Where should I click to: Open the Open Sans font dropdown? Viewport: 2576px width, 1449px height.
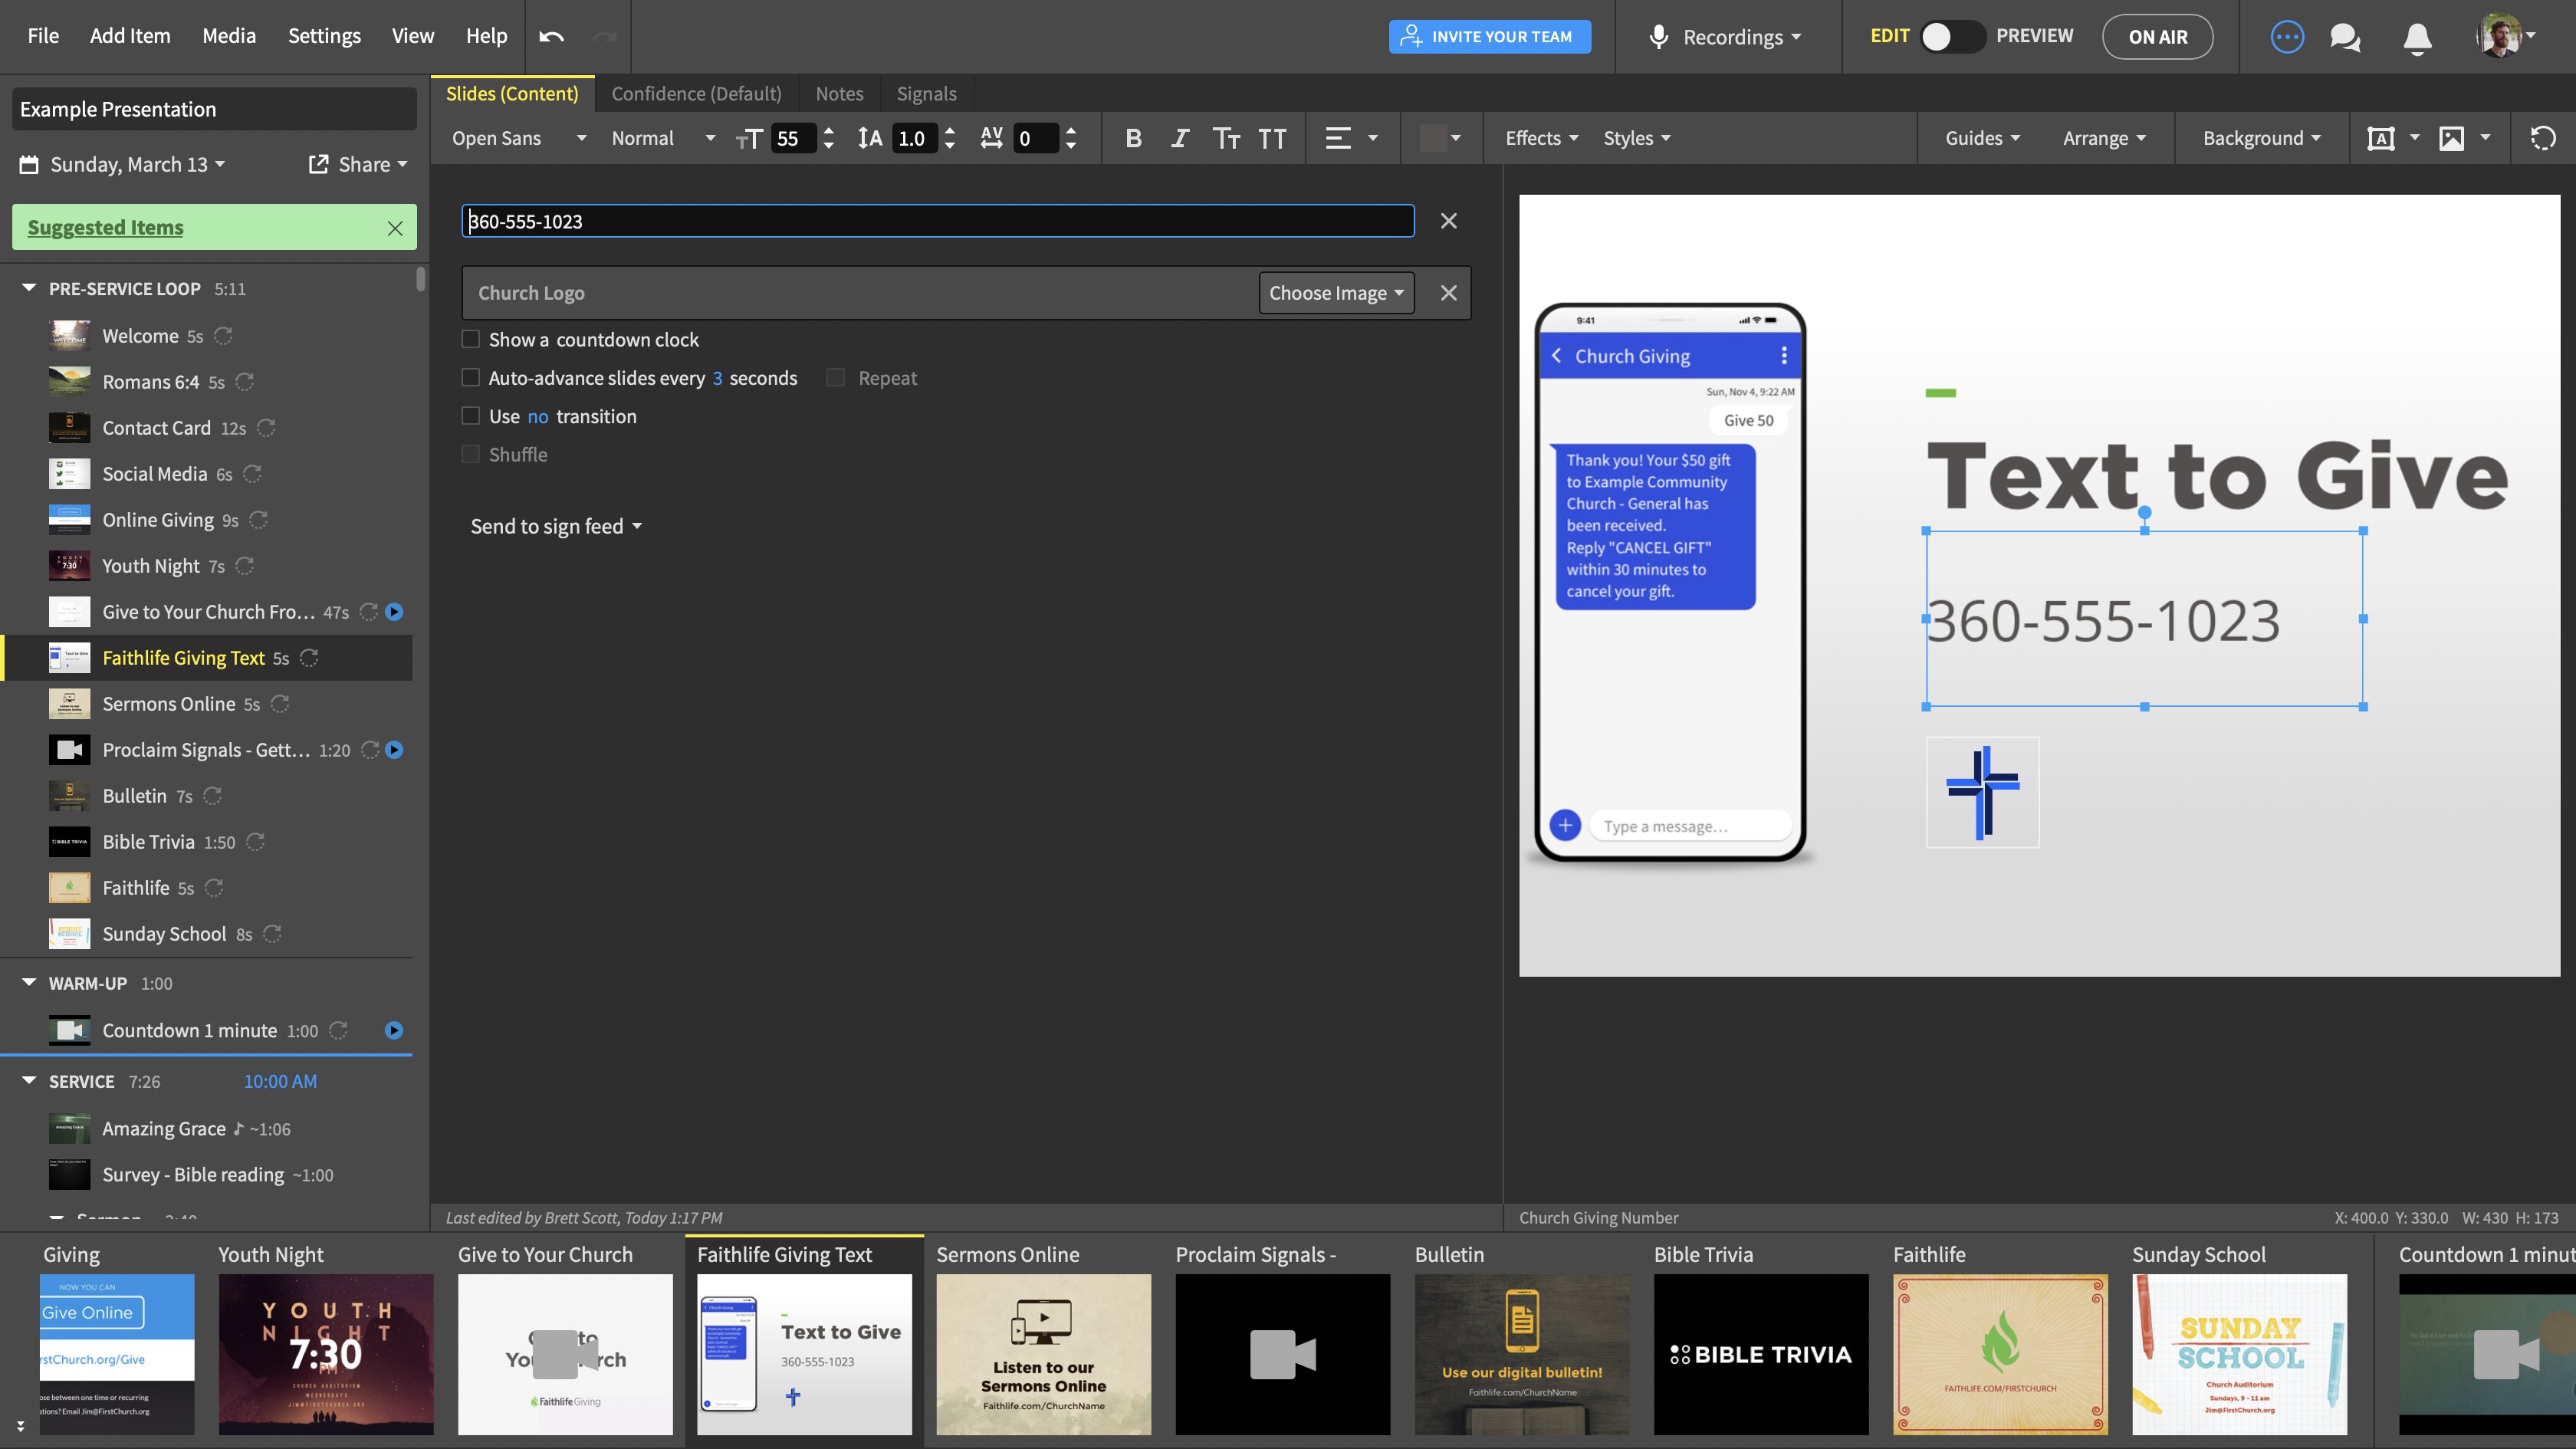coord(518,138)
